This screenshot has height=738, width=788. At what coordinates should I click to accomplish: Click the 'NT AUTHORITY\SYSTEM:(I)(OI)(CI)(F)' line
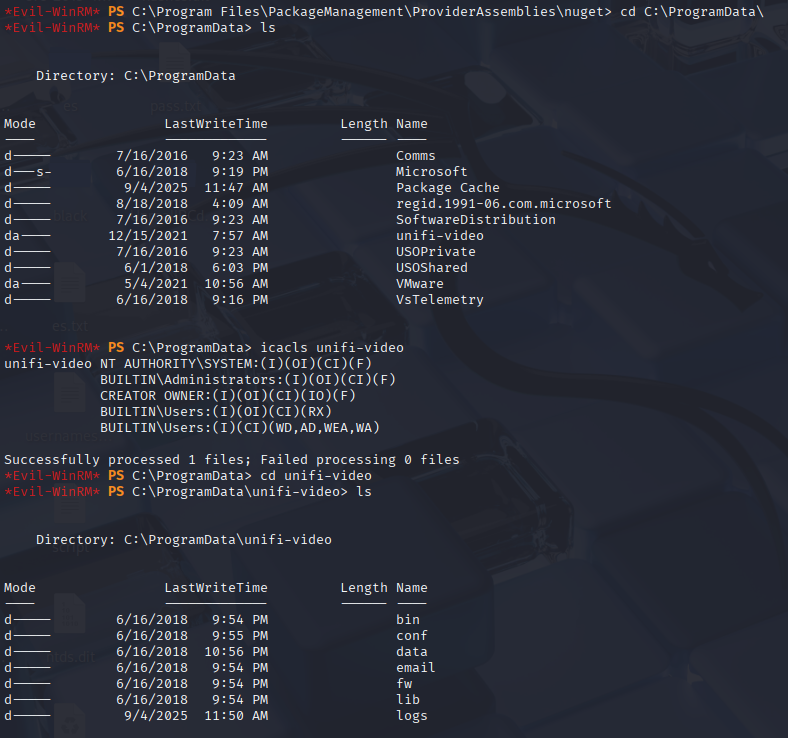point(236,364)
